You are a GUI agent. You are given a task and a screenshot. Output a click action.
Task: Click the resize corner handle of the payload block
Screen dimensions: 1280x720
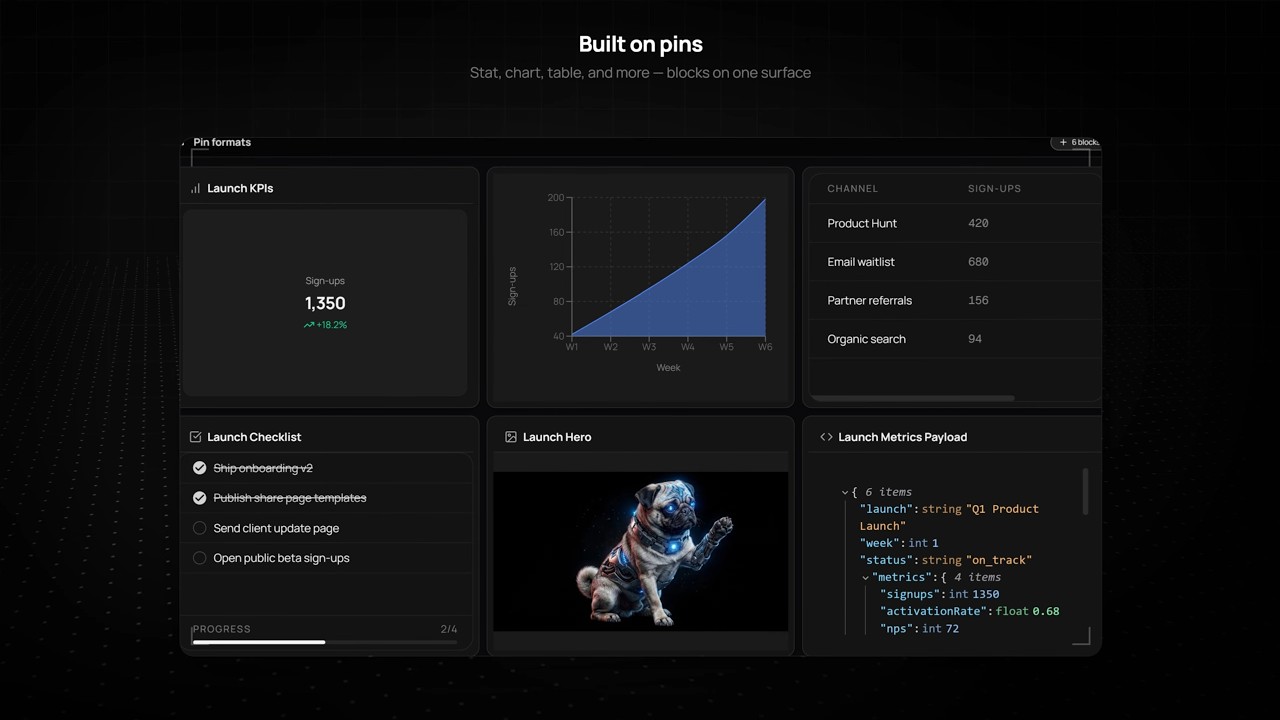[1082, 637]
